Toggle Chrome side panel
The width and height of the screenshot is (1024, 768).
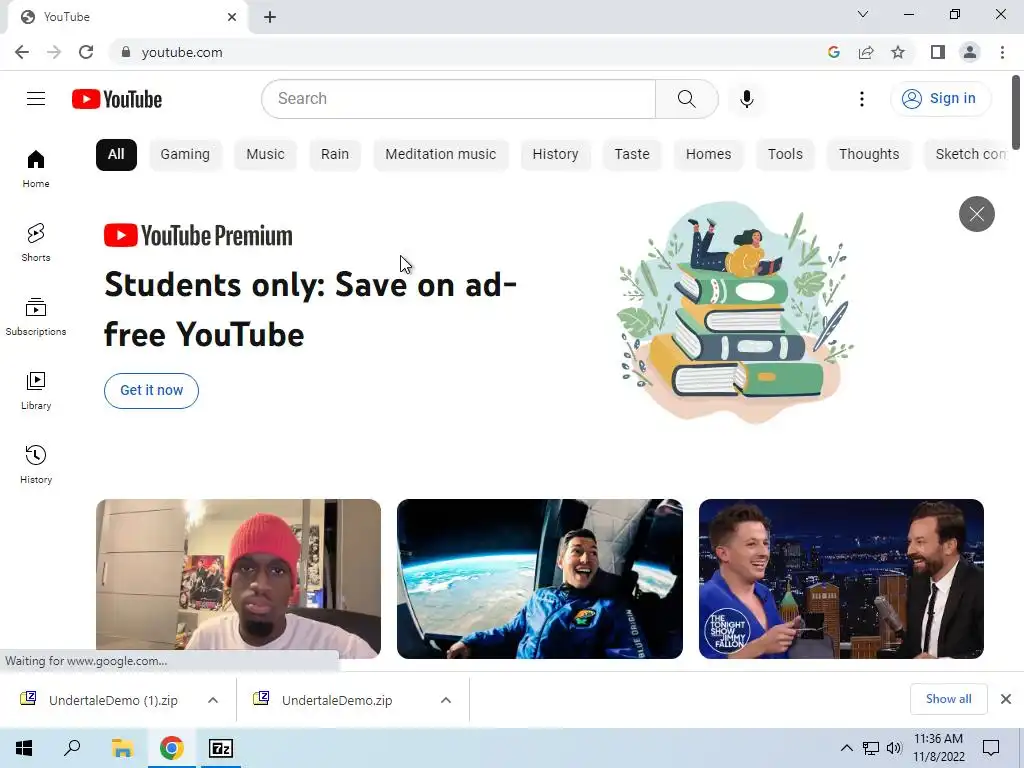pyautogui.click(x=938, y=52)
